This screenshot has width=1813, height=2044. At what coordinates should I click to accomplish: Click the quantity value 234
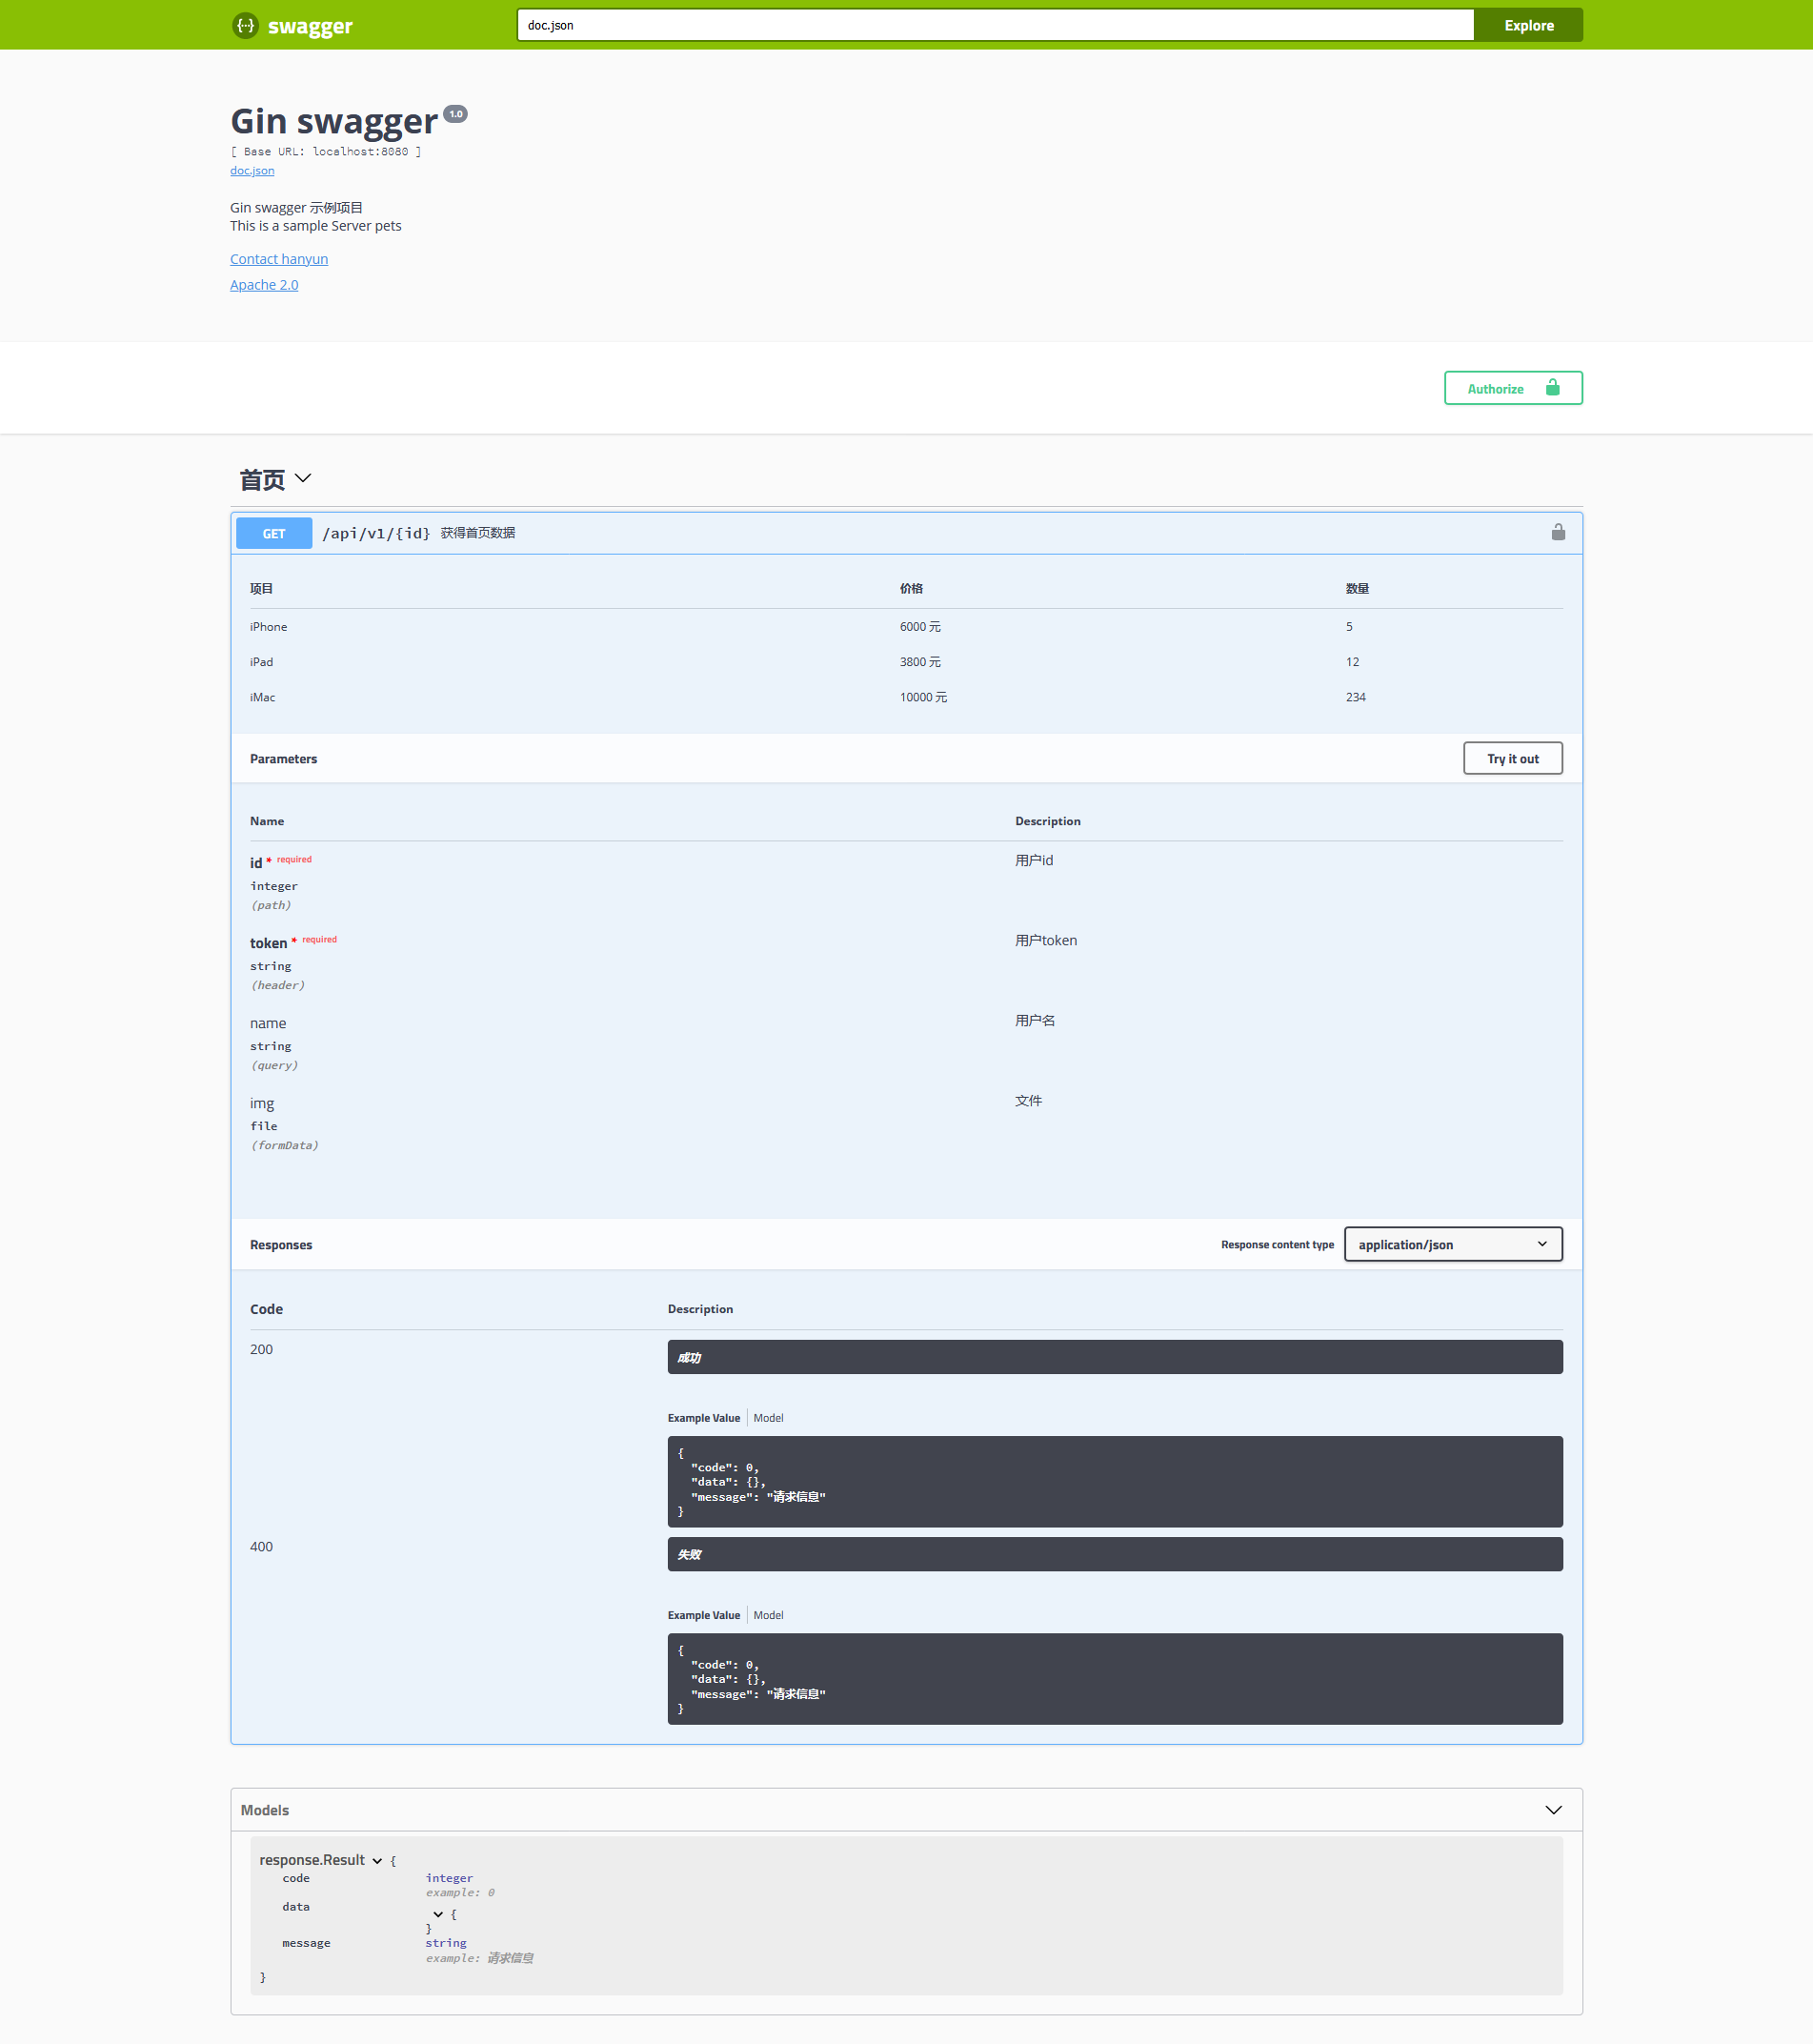click(1355, 697)
